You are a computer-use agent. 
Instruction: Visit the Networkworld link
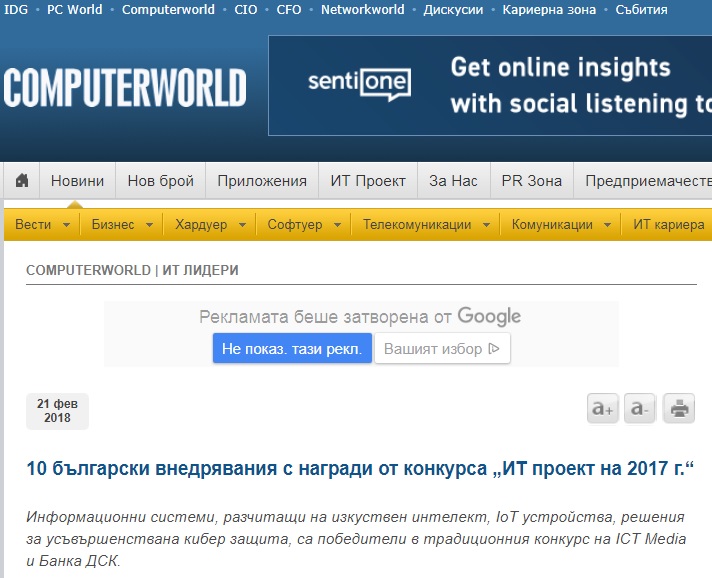pyautogui.click(x=362, y=10)
